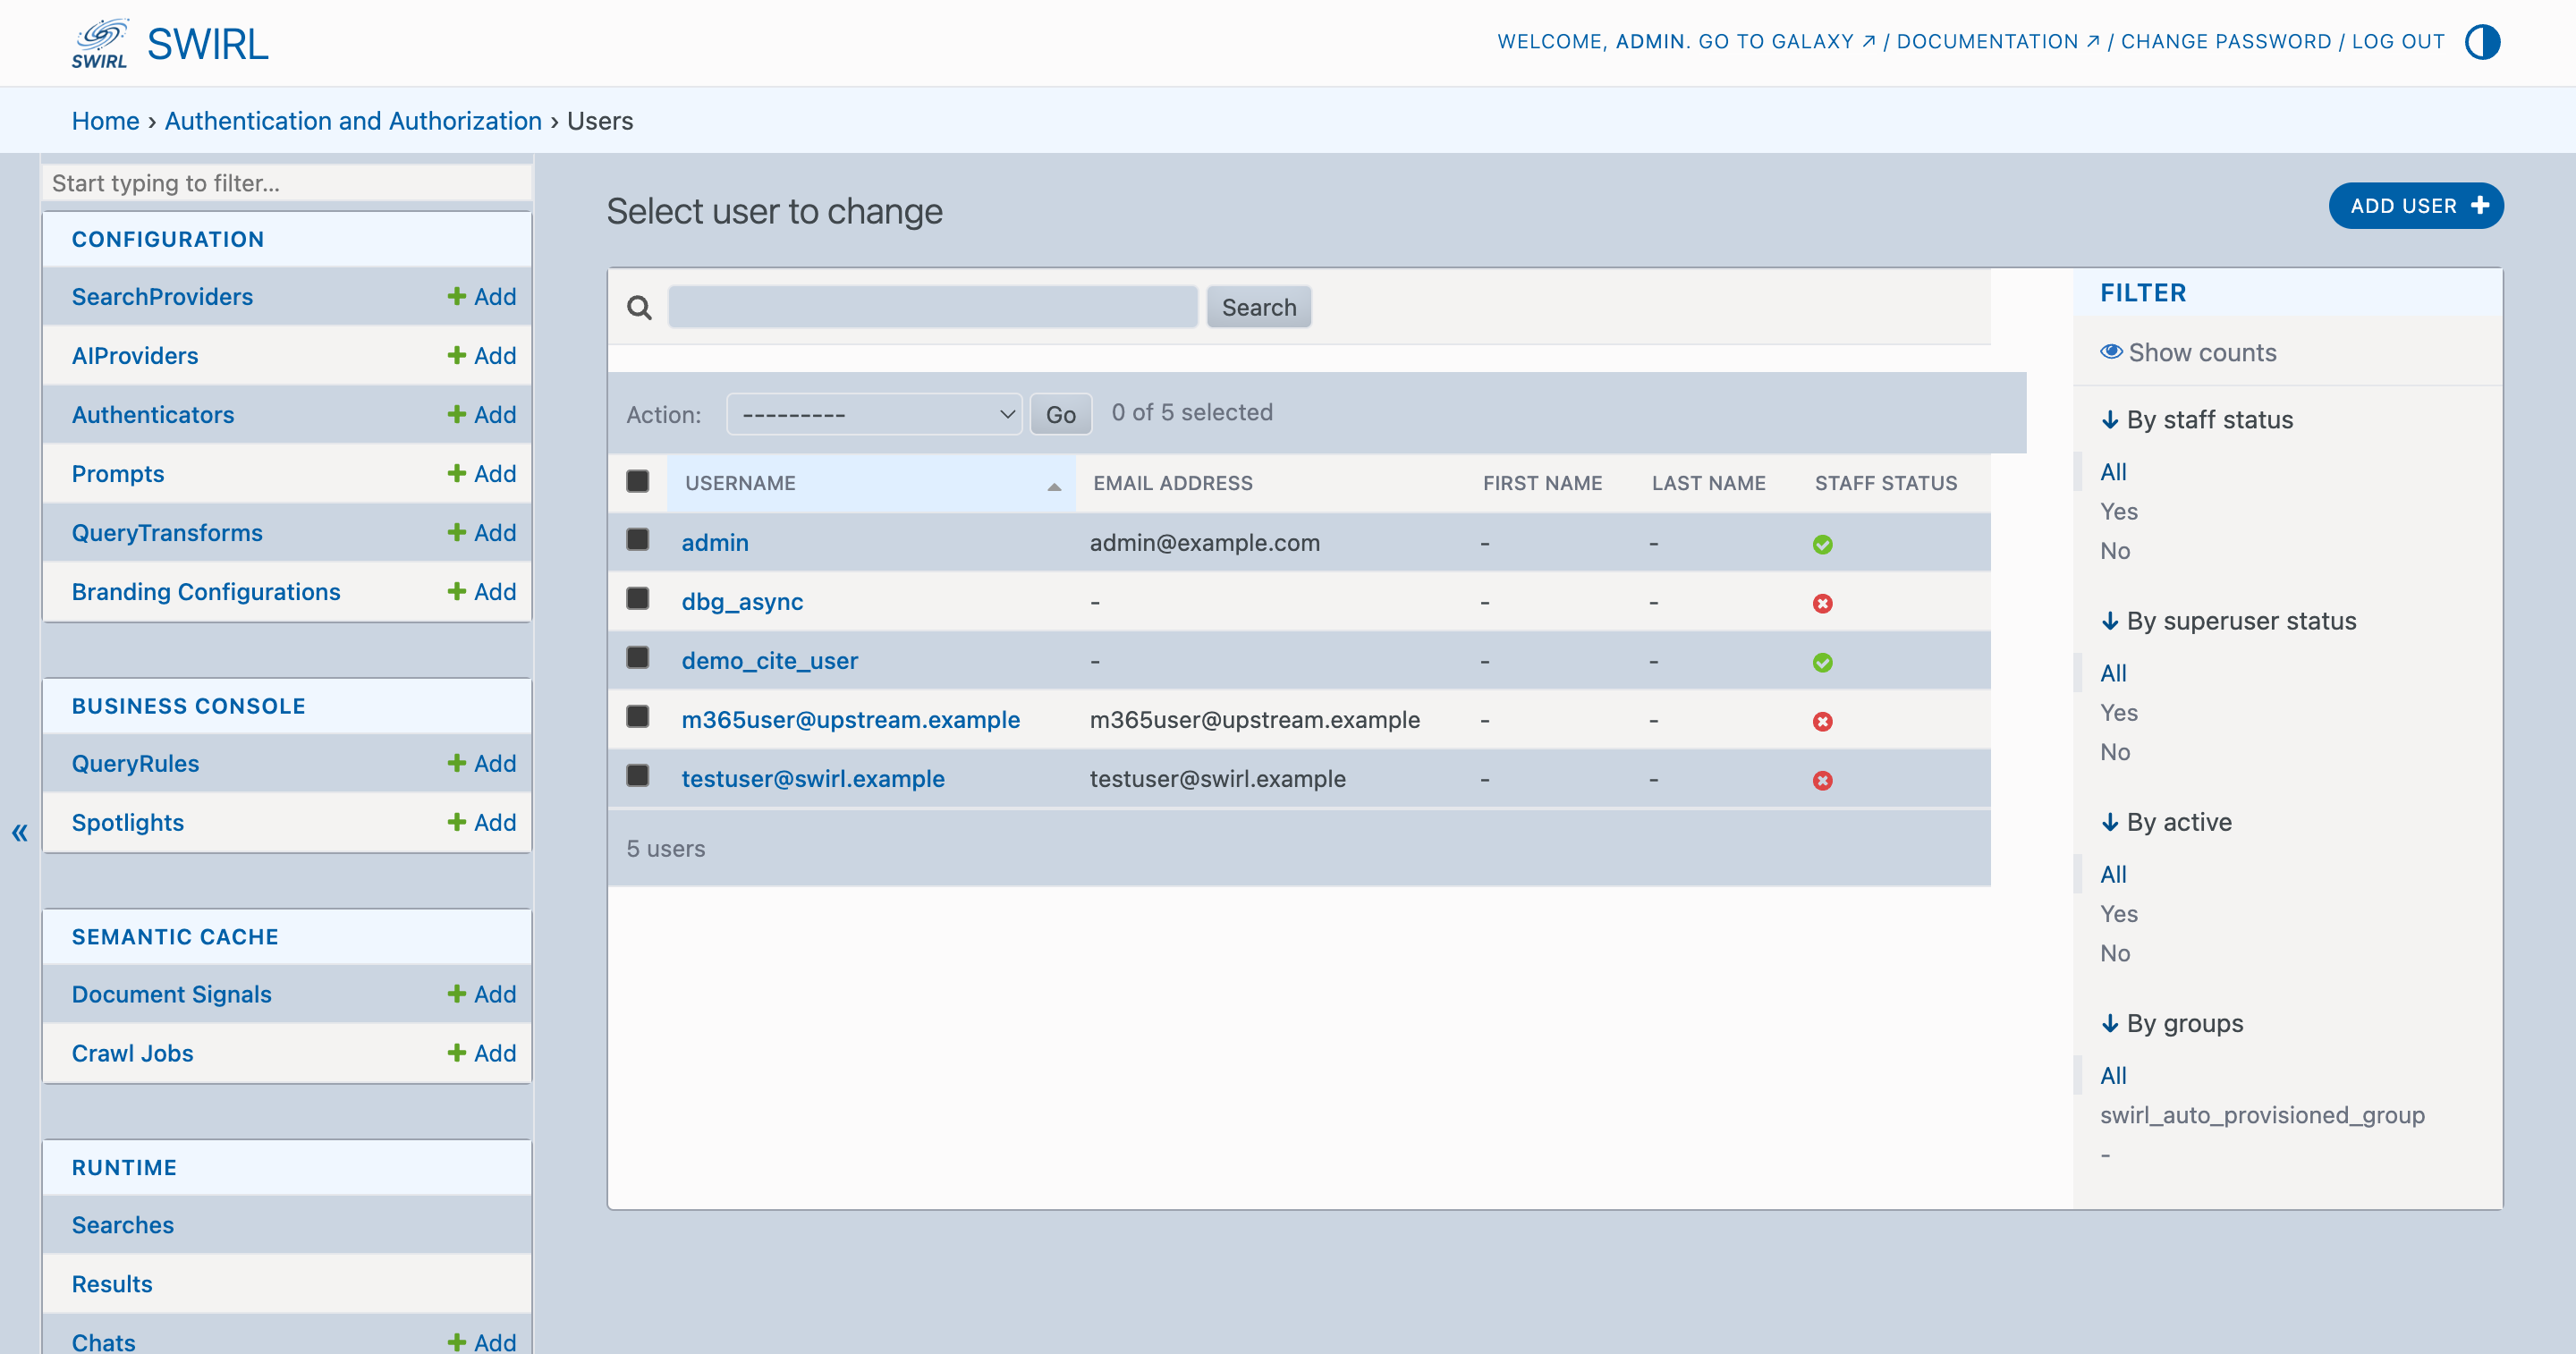2576x1354 pixels.
Task: Collapse the By active filter
Action: pyautogui.click(x=2166, y=821)
